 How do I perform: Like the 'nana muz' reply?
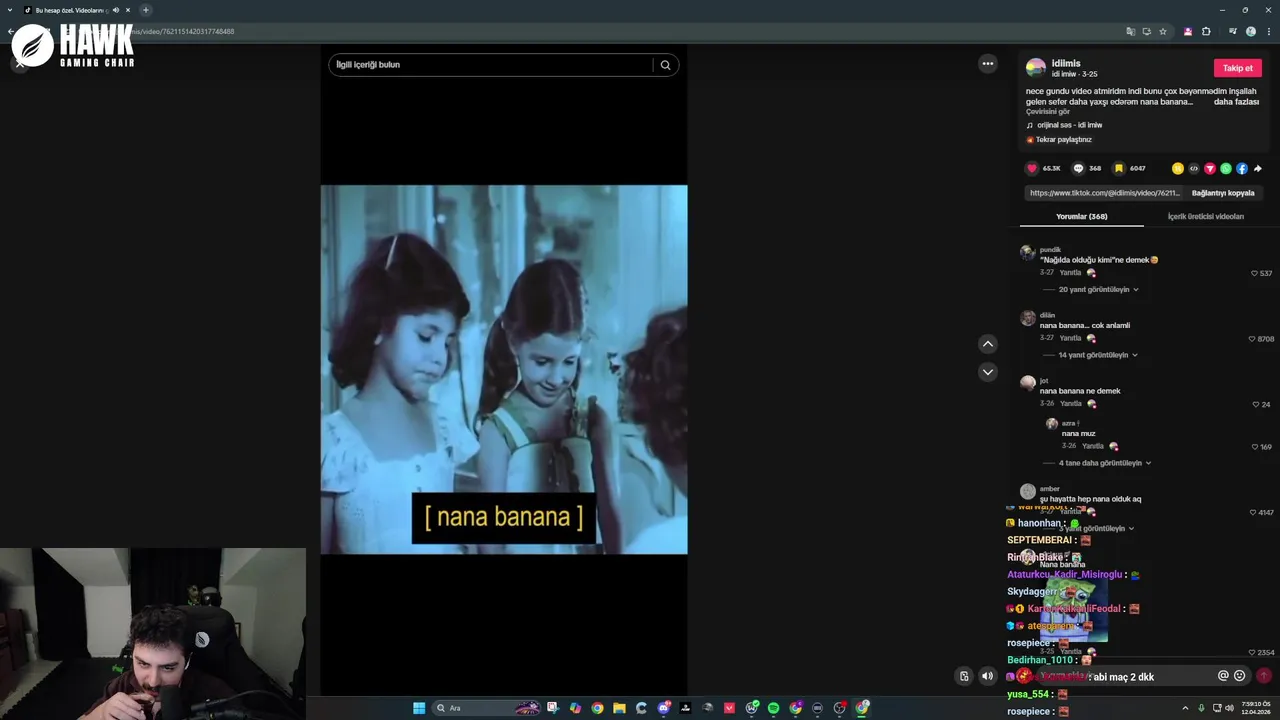(x=1254, y=447)
